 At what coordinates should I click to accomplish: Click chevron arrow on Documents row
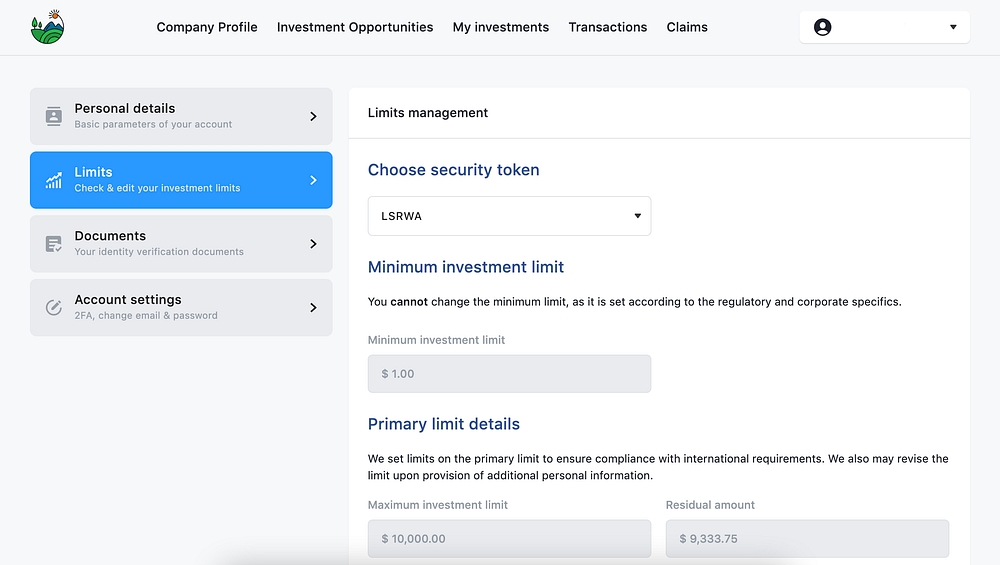click(x=313, y=244)
